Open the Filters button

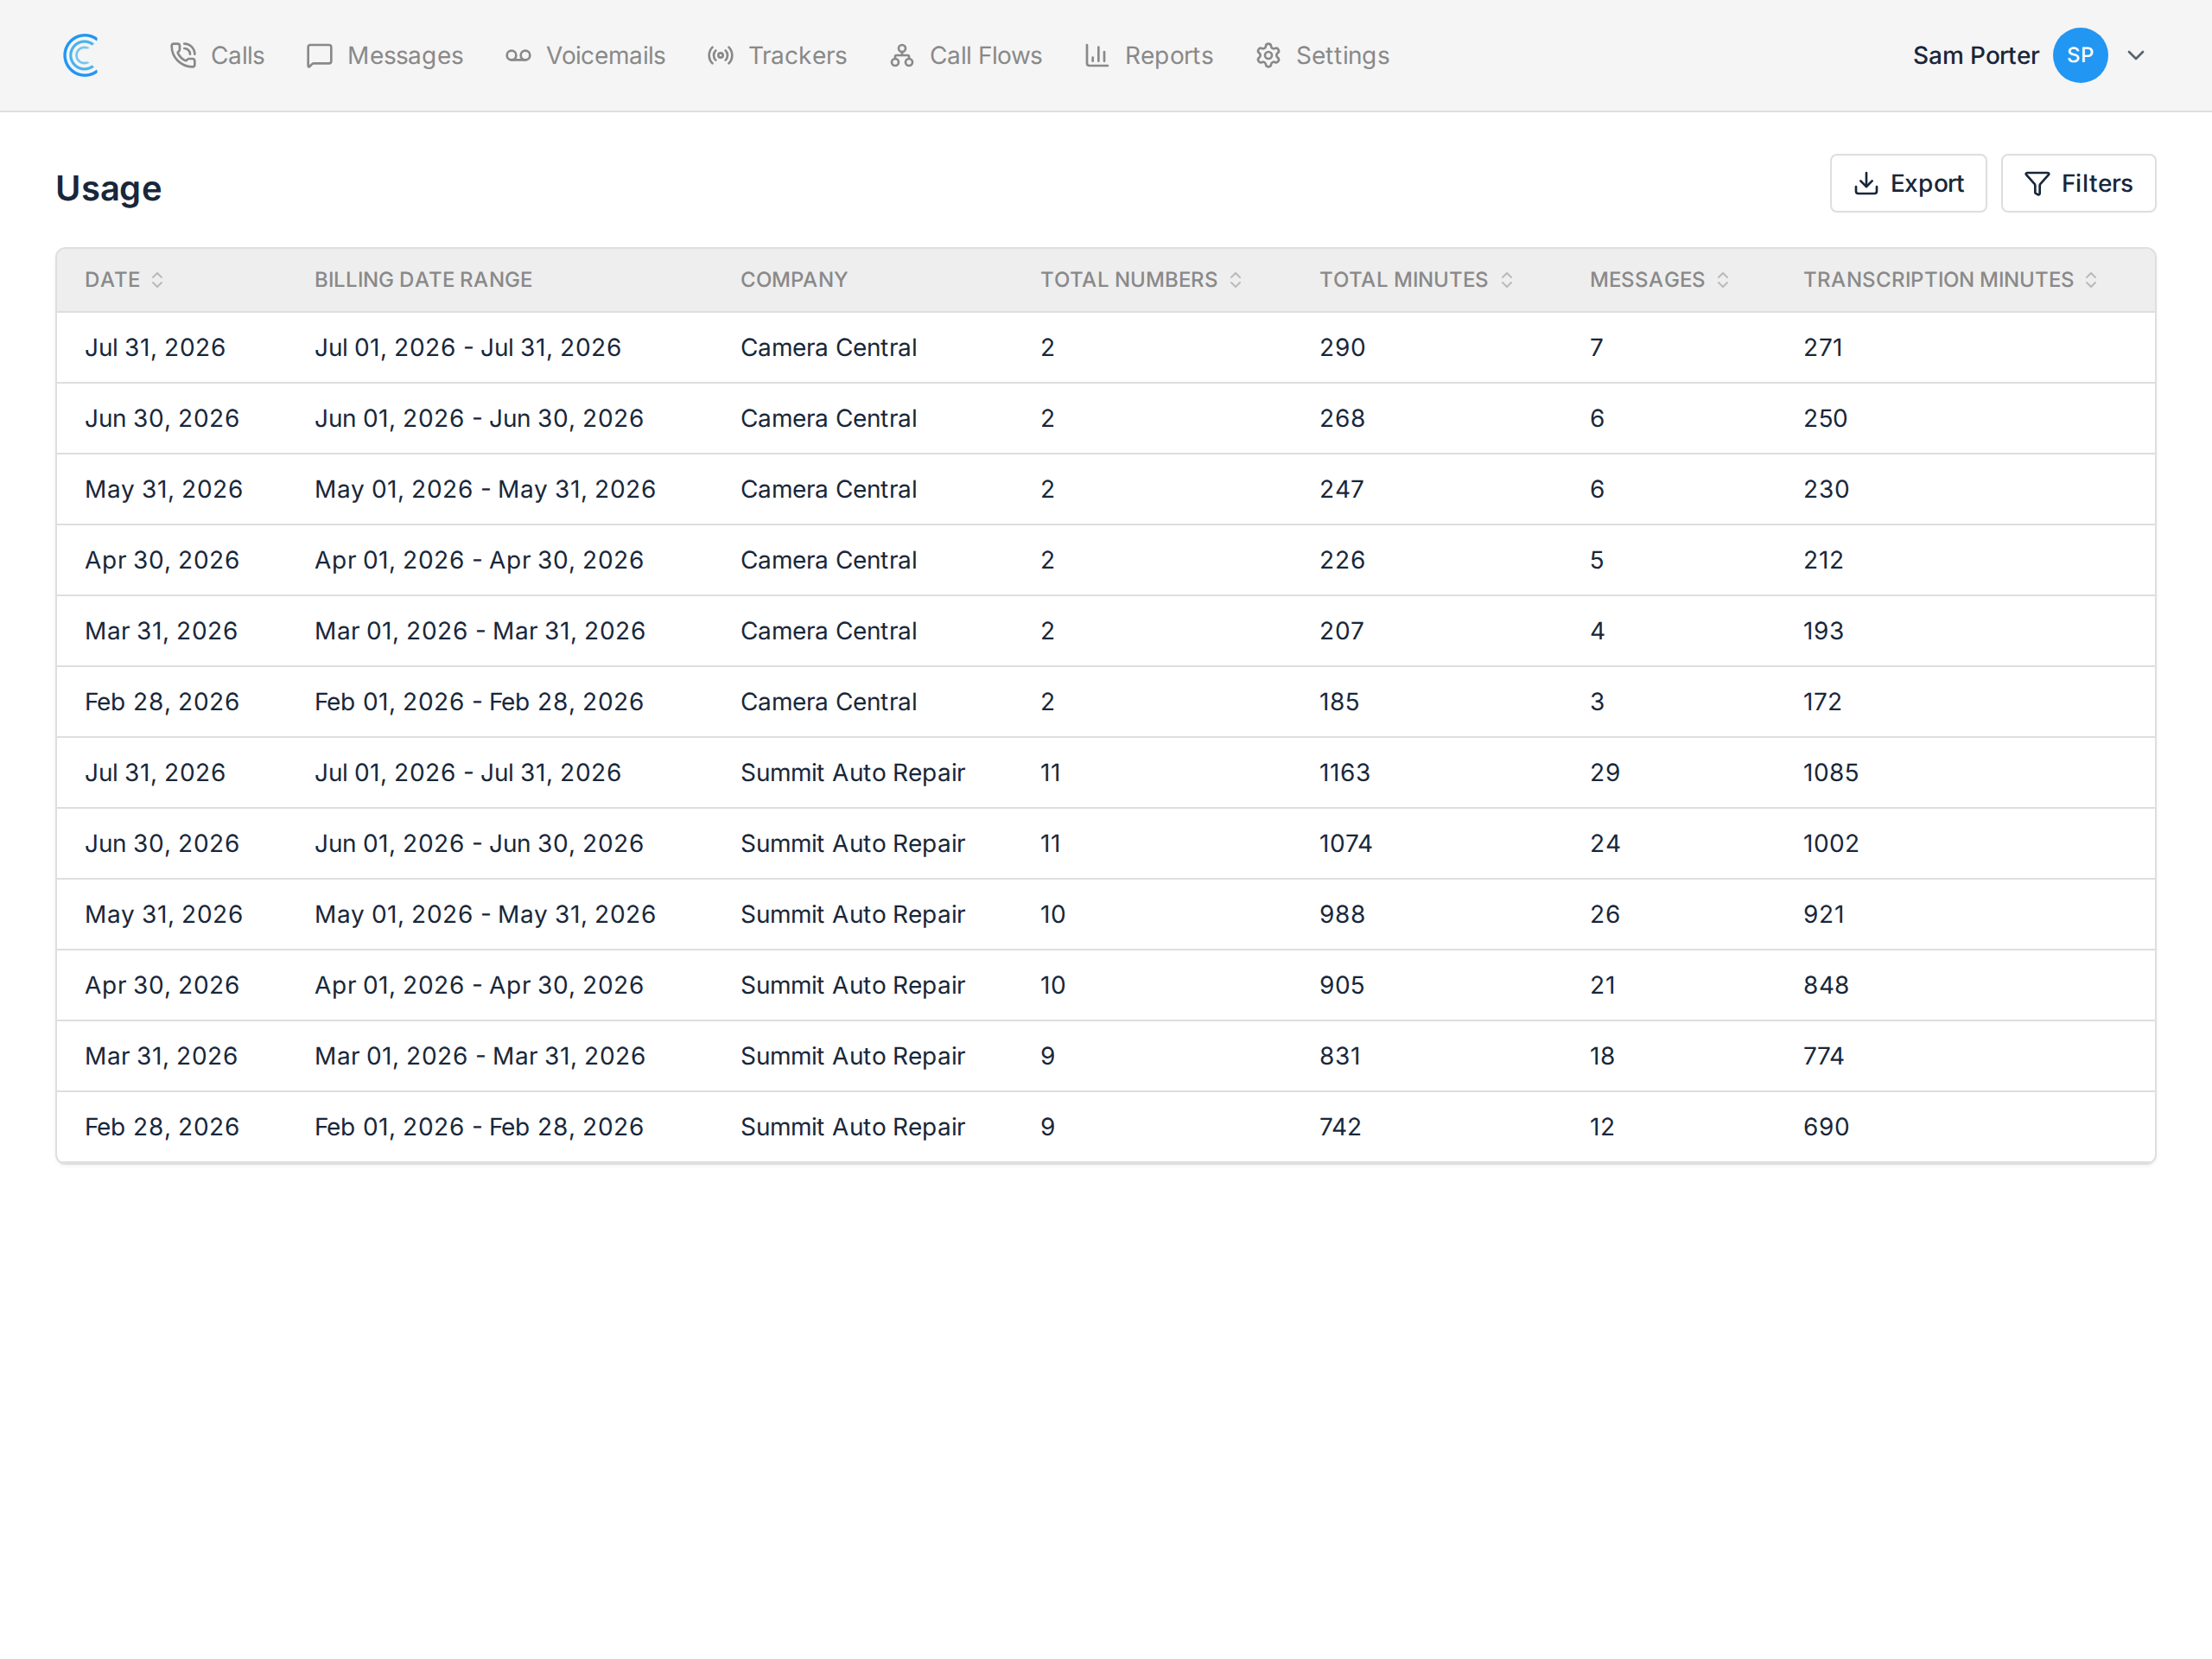point(2078,183)
